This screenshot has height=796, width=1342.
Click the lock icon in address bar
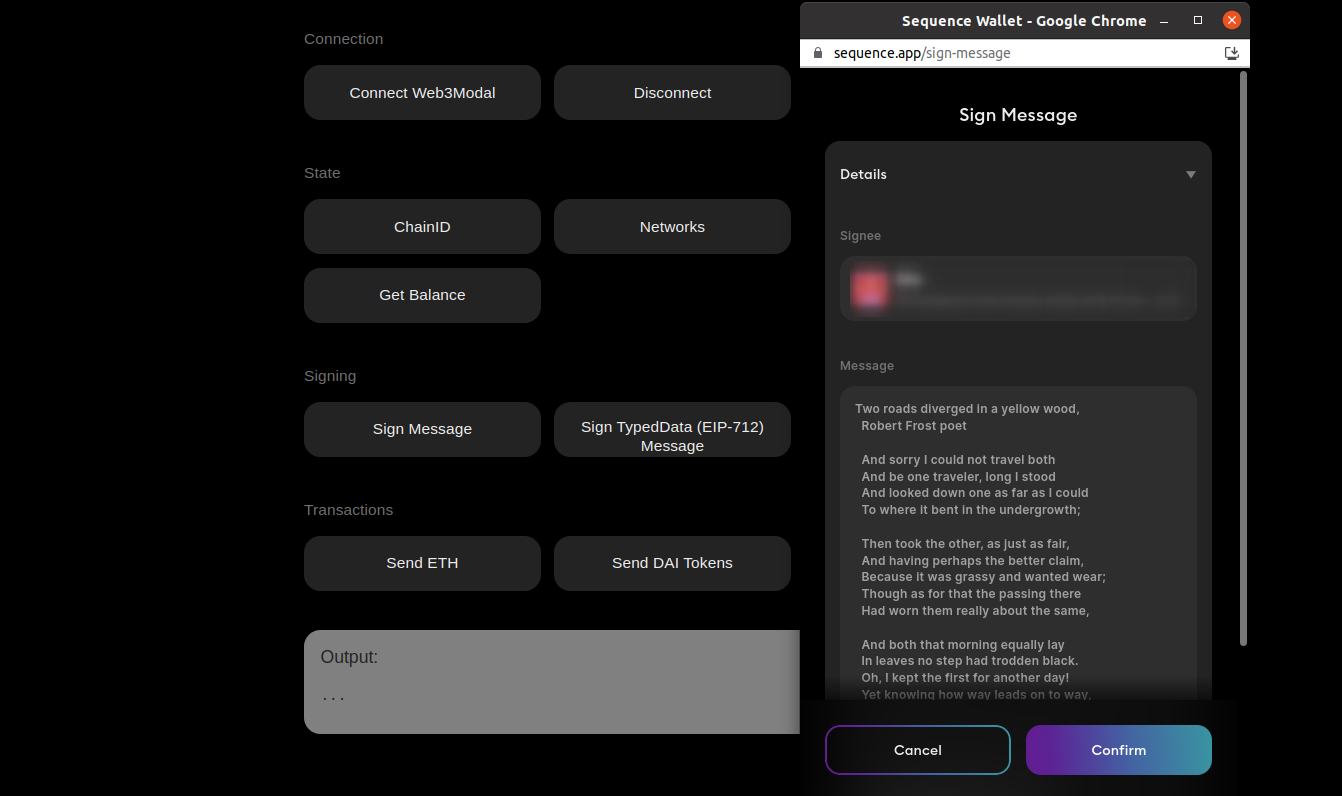pyautogui.click(x=818, y=53)
